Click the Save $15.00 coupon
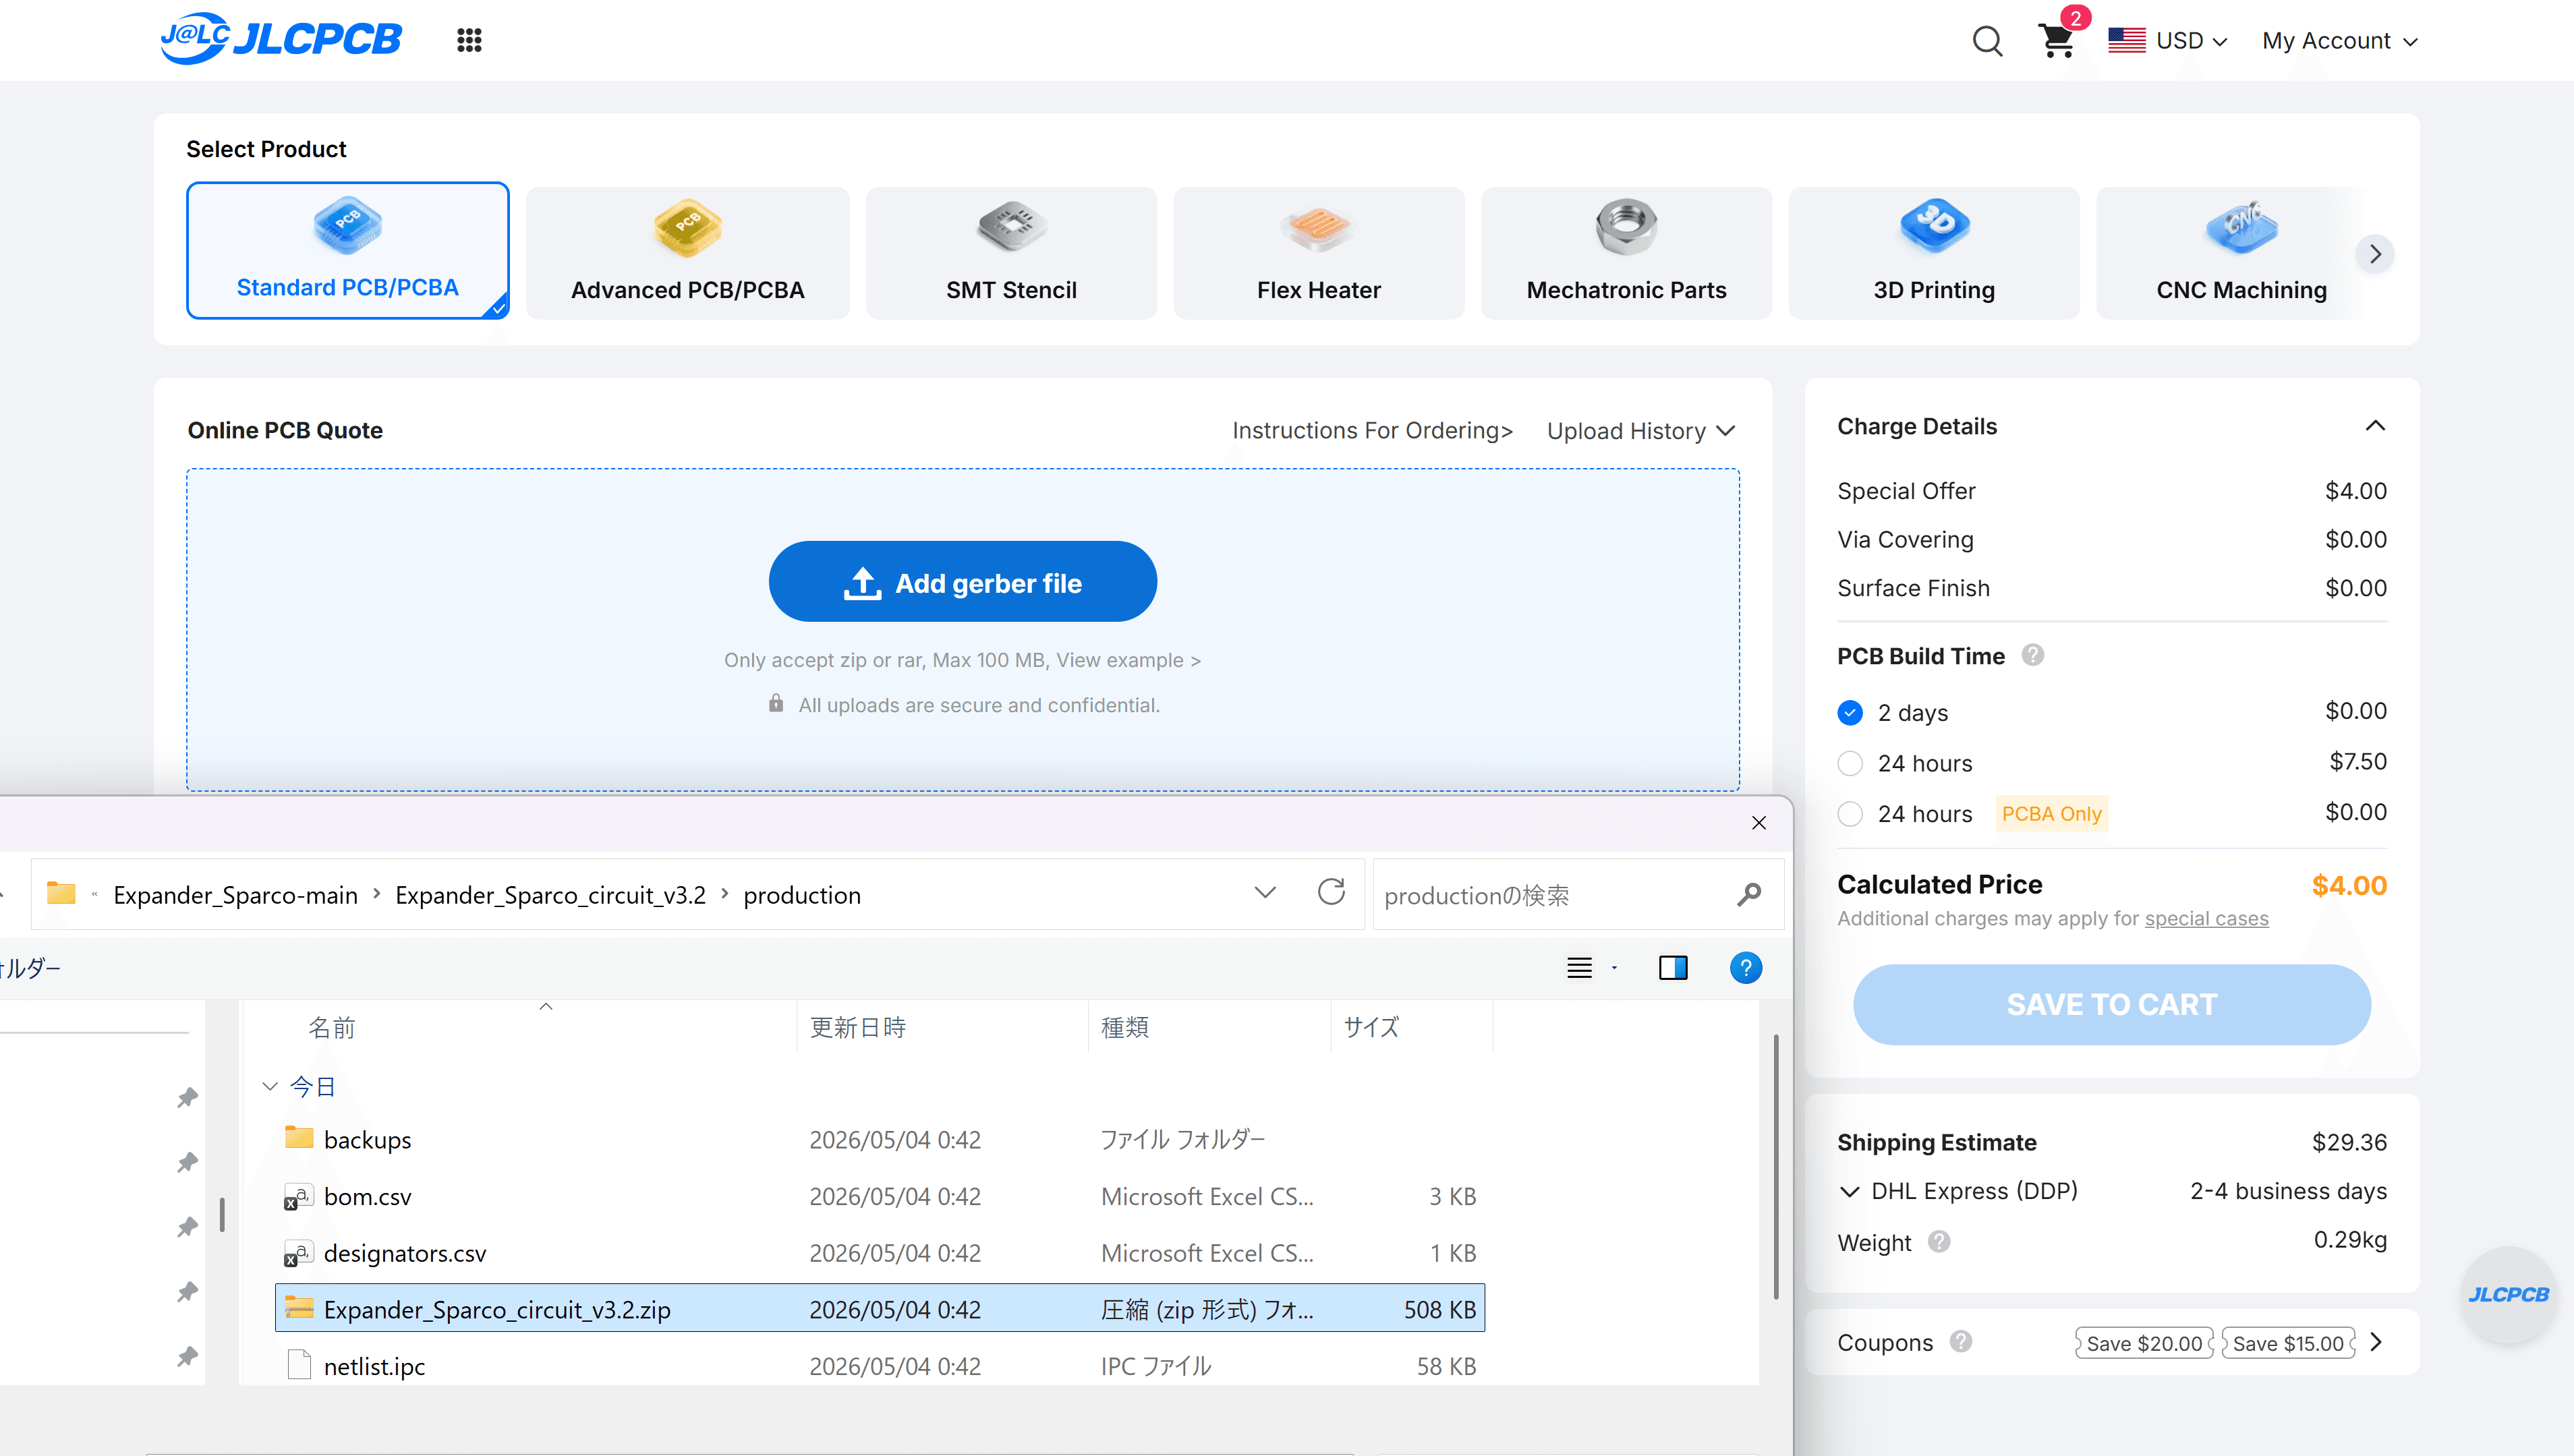 point(2288,1343)
